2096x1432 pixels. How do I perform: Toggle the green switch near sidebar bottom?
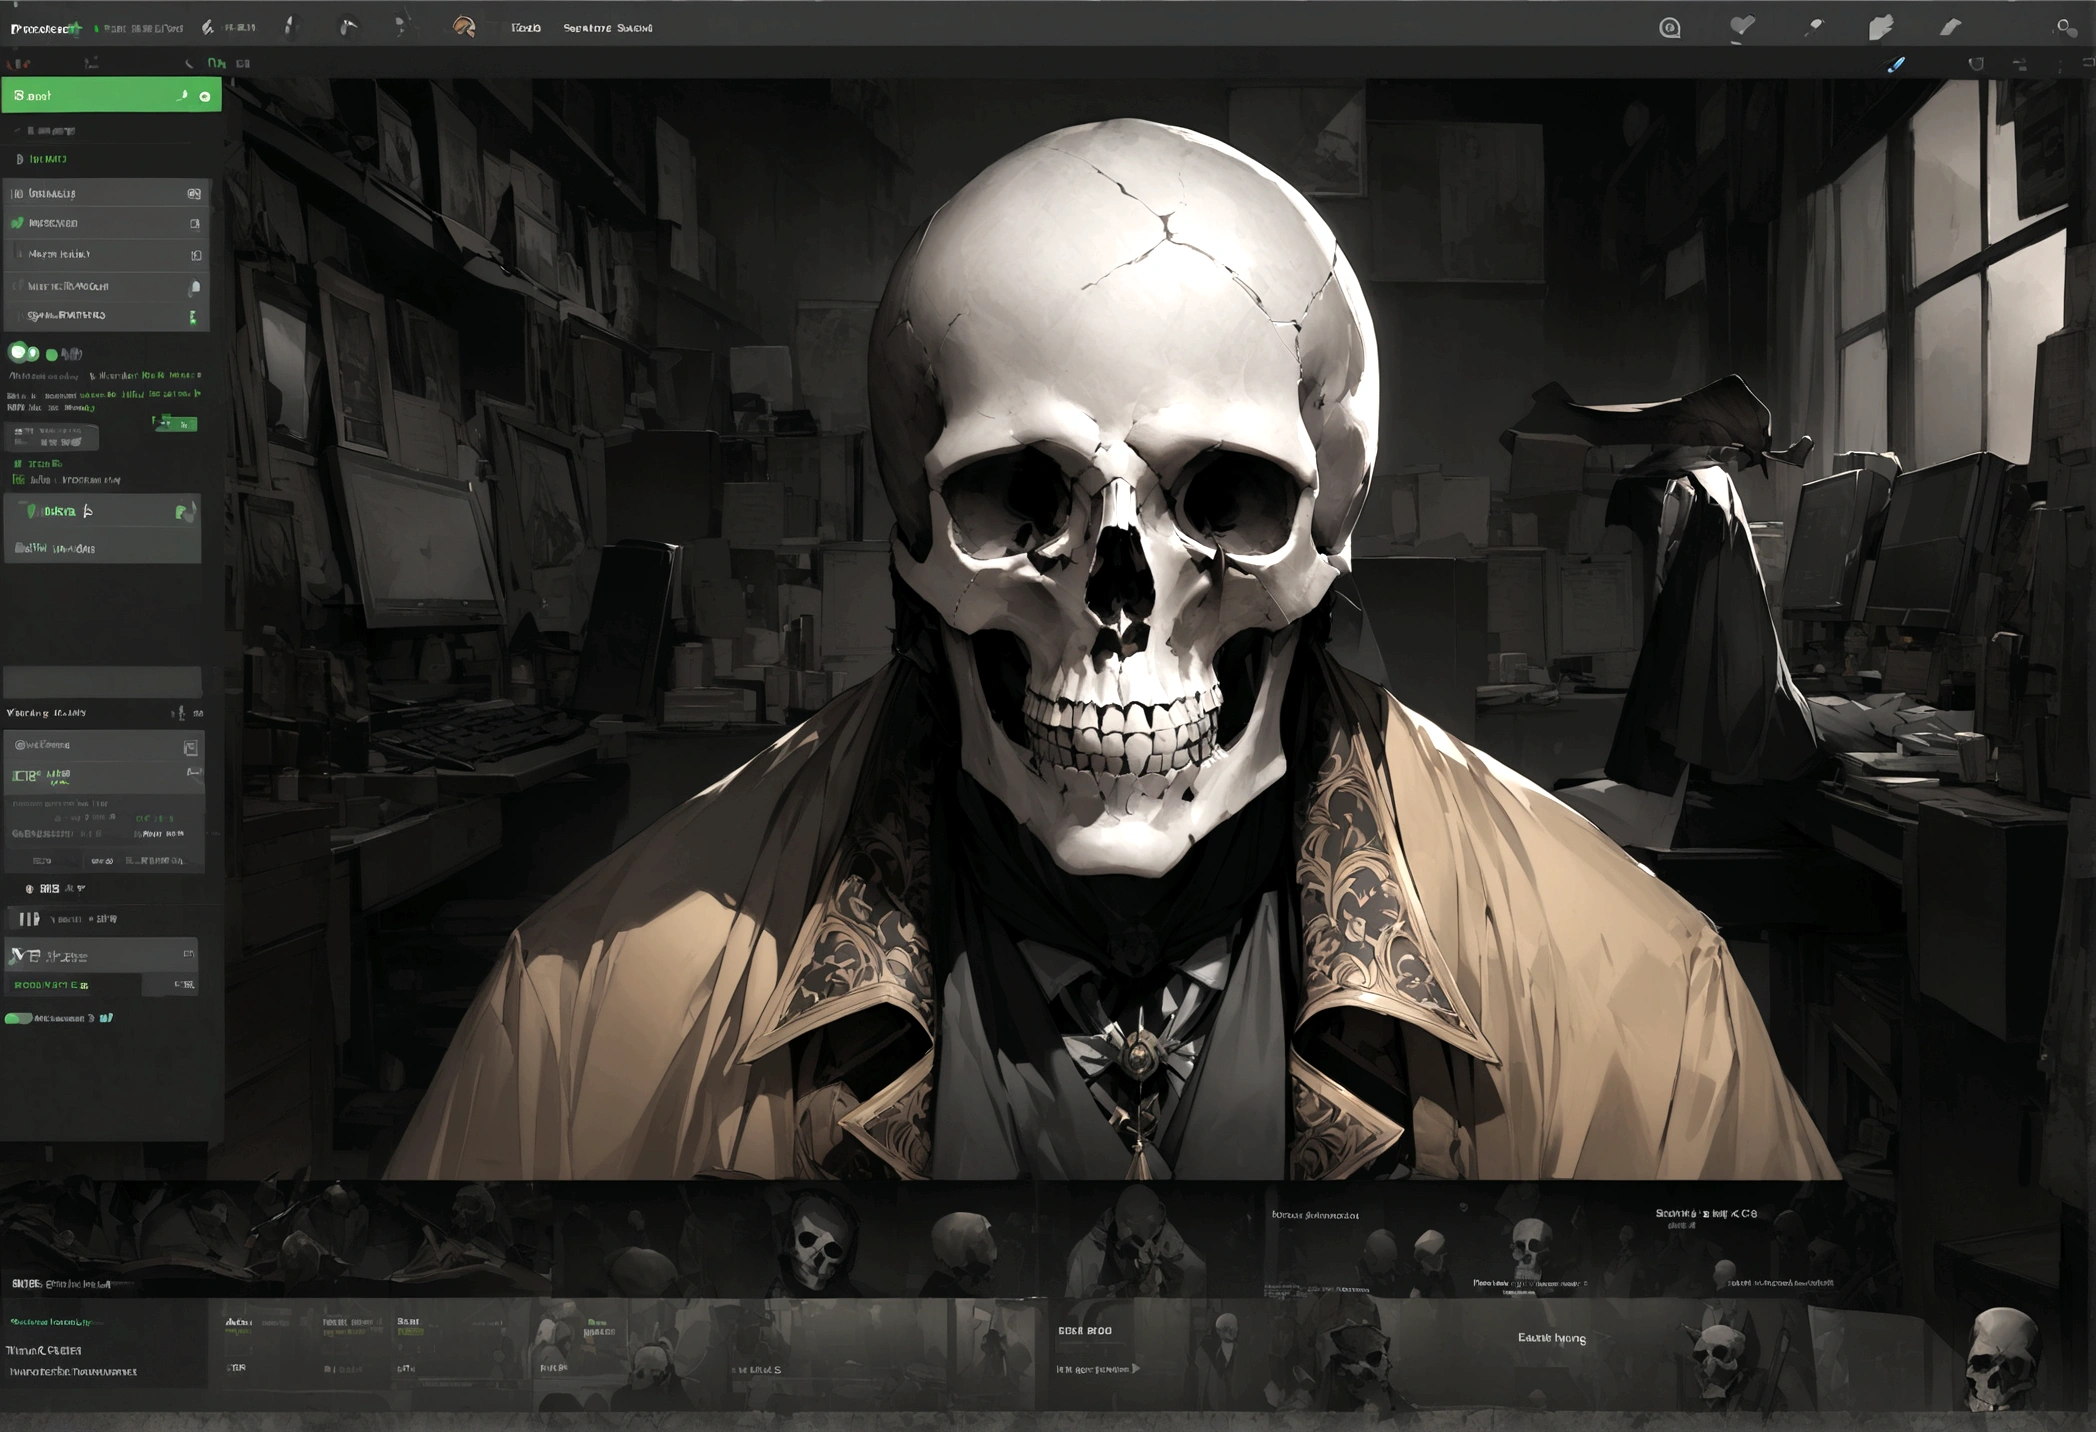[18, 1018]
